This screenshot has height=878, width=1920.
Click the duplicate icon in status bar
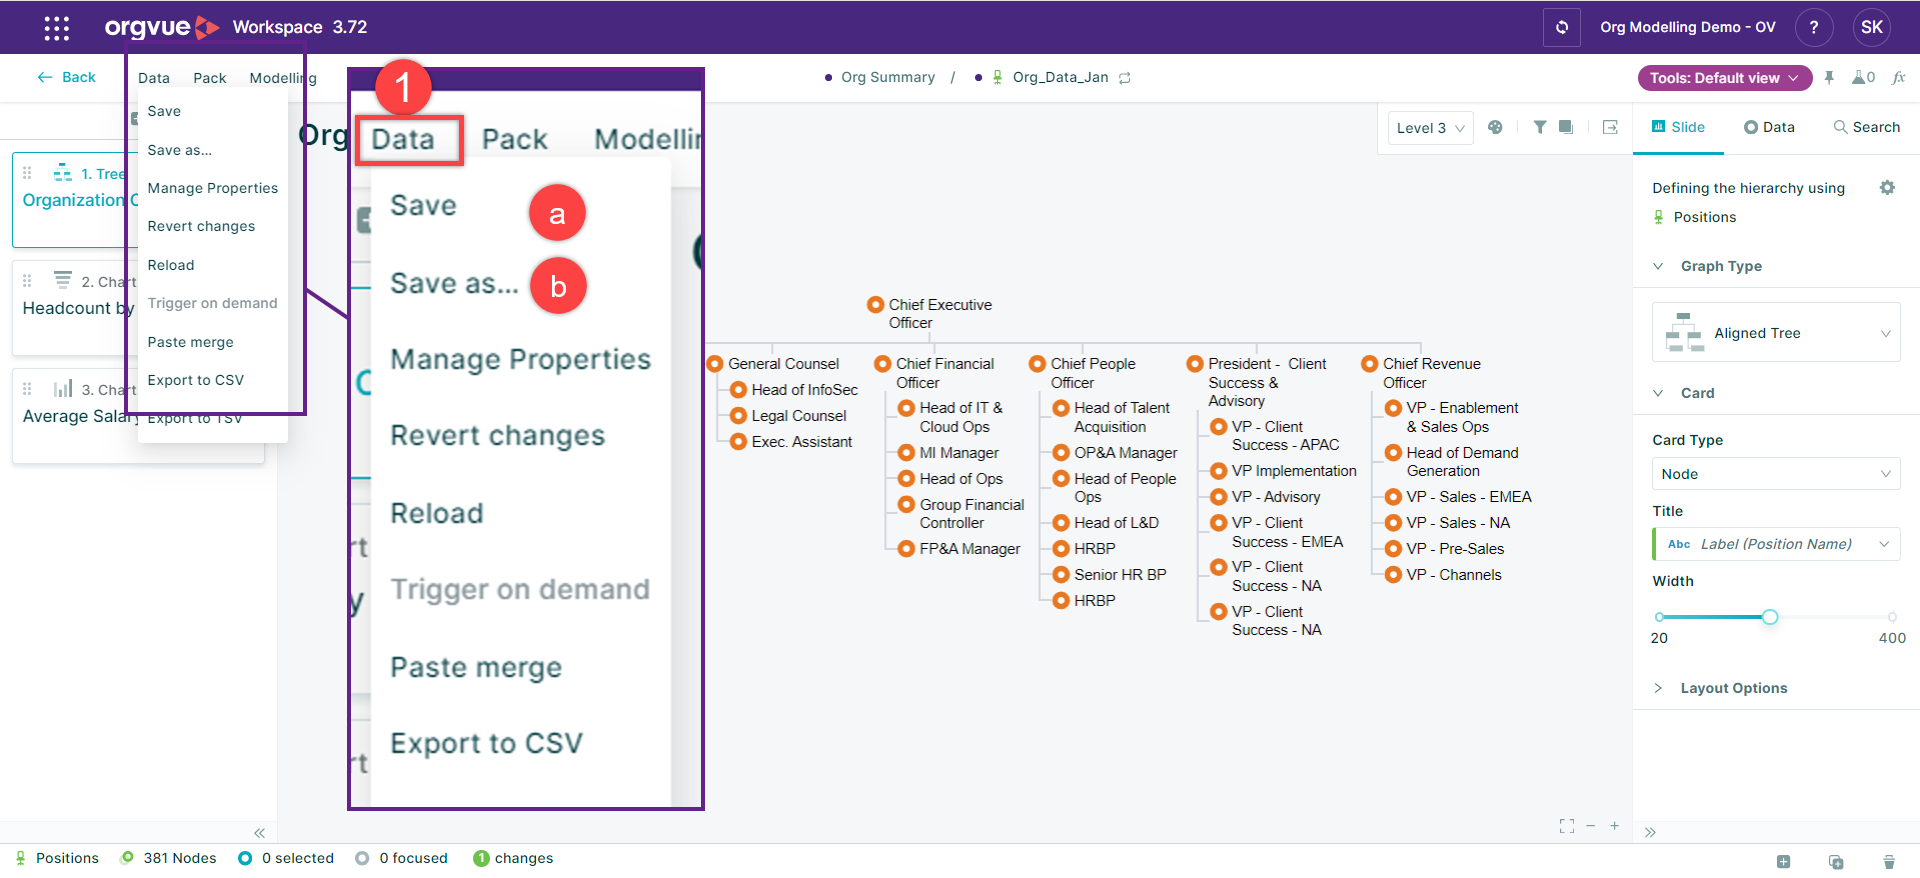1836,861
